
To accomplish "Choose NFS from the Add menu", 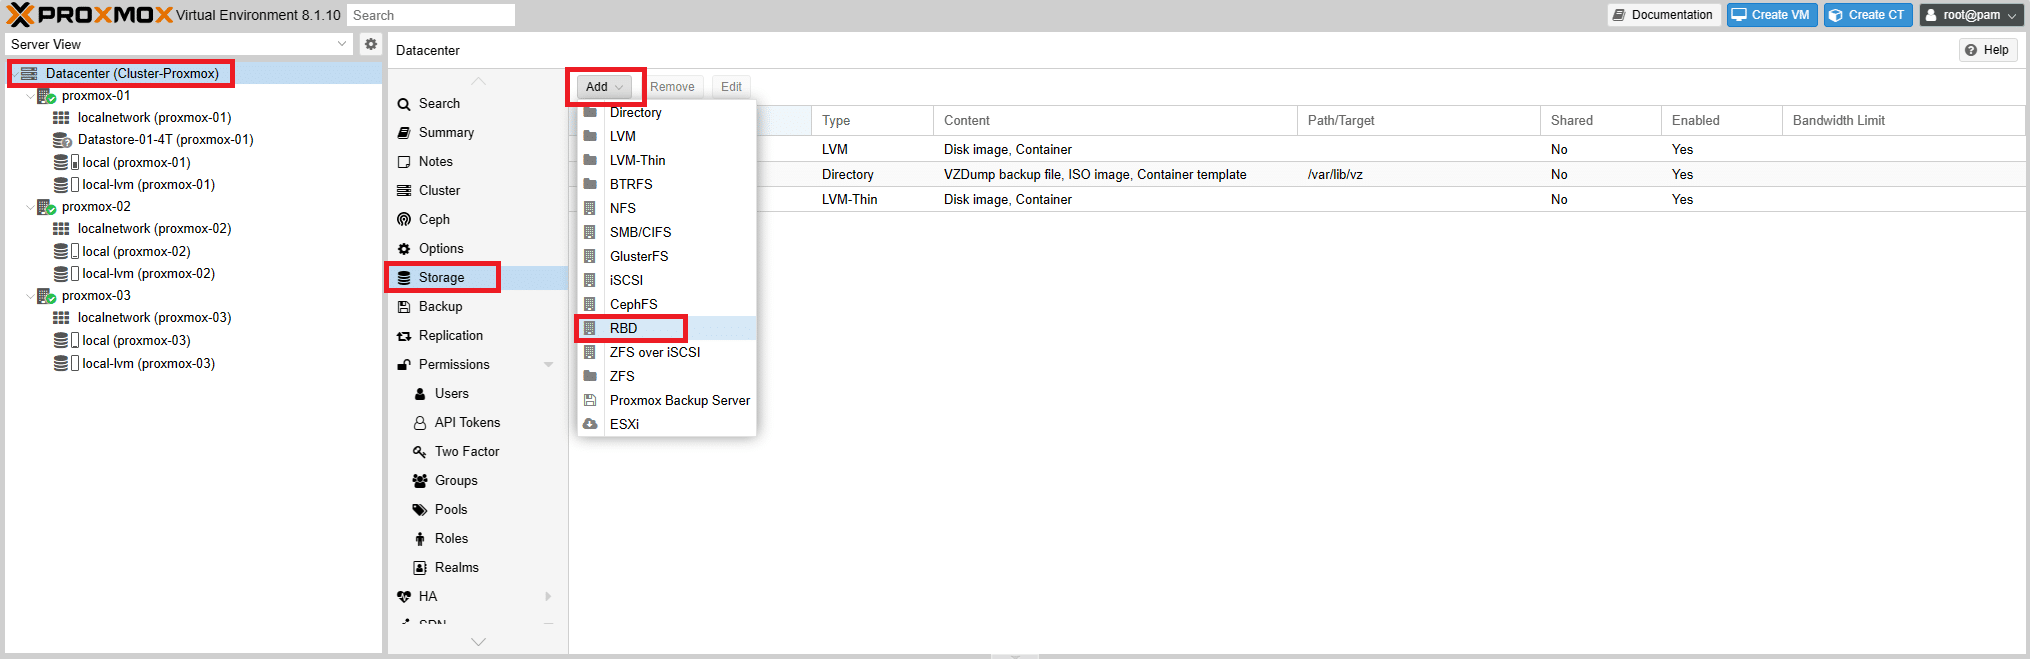I will 667,209.
